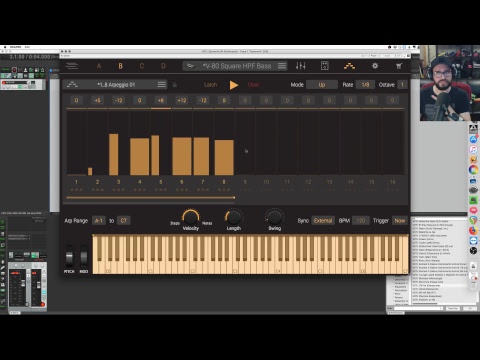Open the mixer faders view icon

(301, 66)
